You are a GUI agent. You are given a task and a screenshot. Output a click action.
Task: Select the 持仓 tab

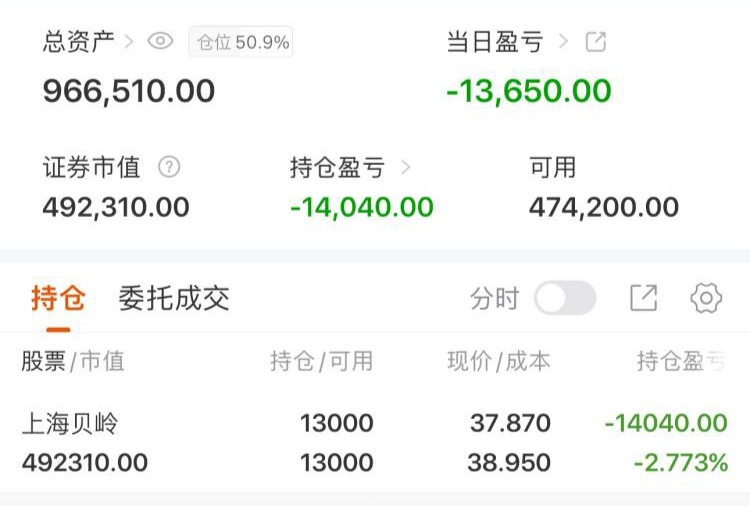(x=58, y=298)
